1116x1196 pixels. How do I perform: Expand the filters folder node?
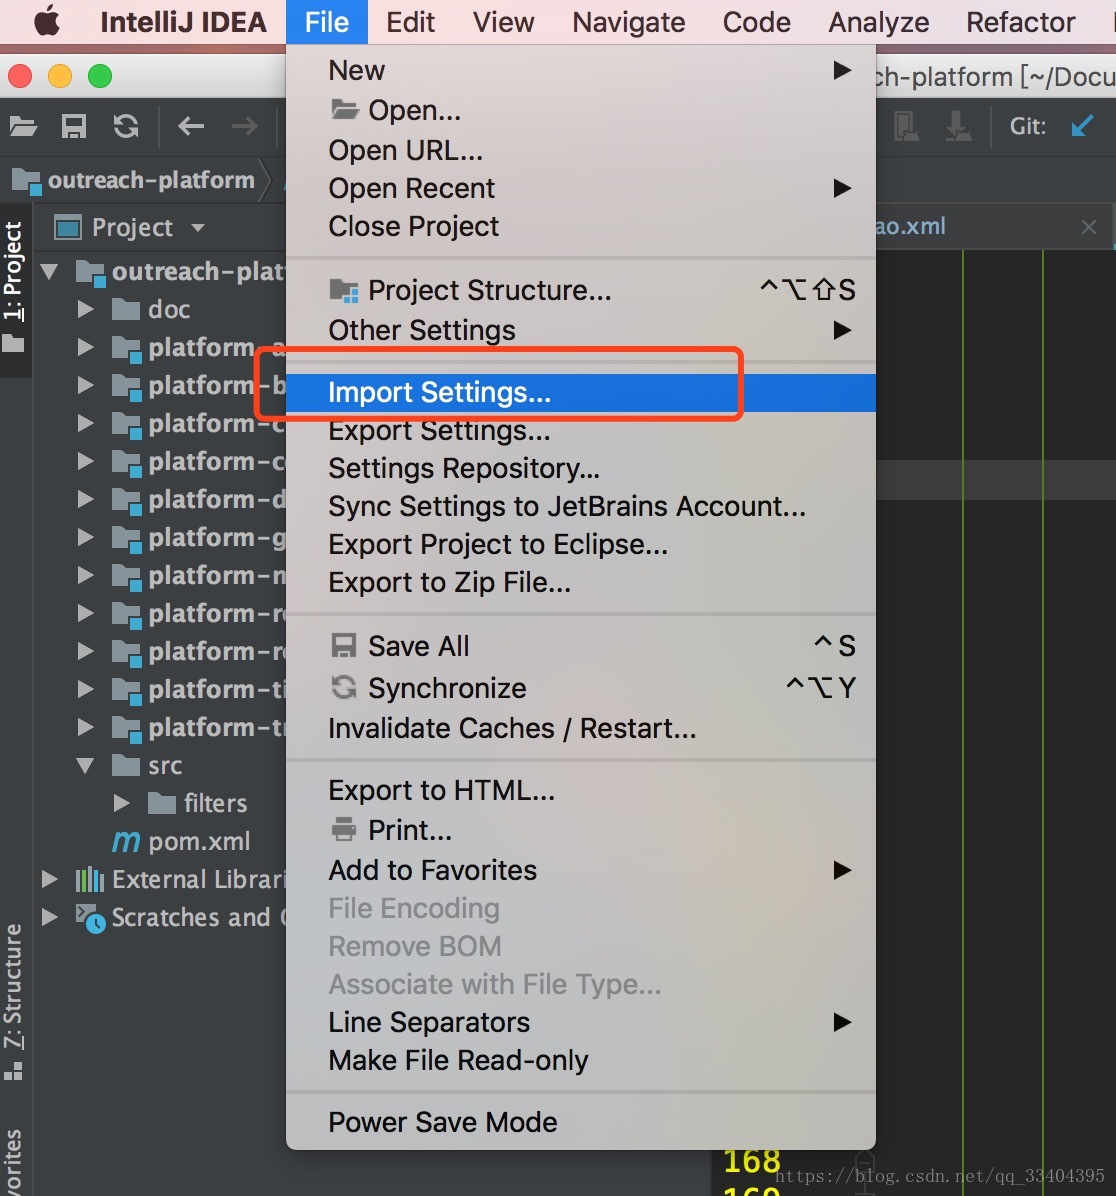[x=121, y=803]
